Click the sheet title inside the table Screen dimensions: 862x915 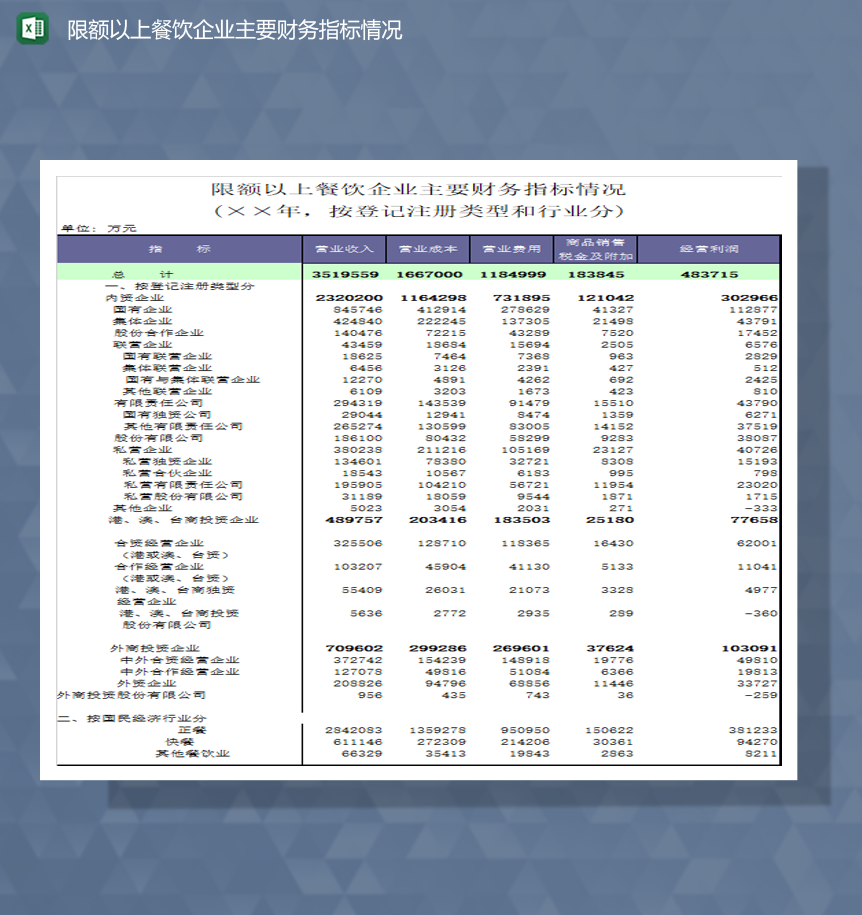point(418,189)
